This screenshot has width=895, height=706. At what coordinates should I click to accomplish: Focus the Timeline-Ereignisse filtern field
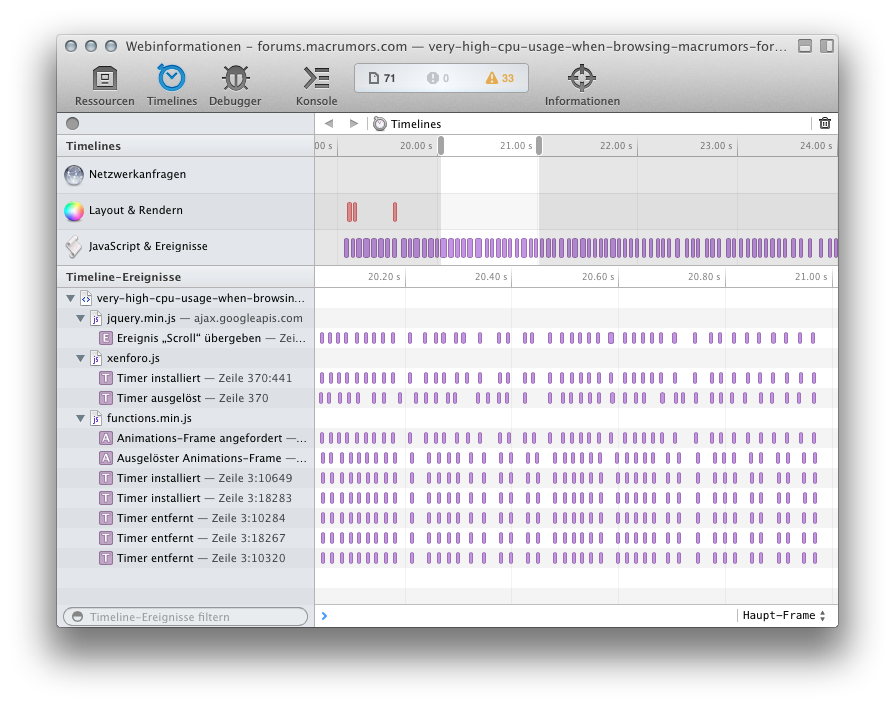click(186, 616)
